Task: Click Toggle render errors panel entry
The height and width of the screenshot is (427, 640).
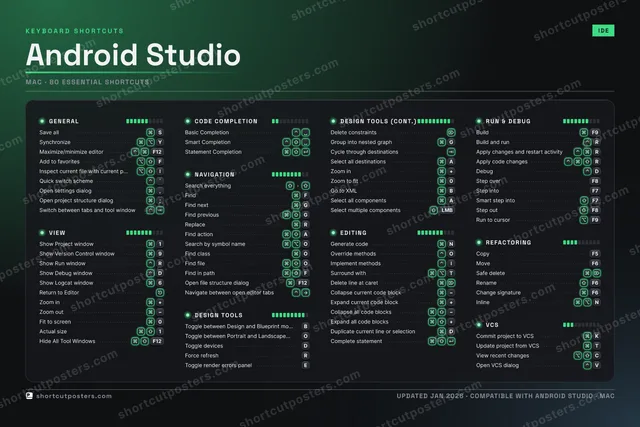Action: [247, 365]
